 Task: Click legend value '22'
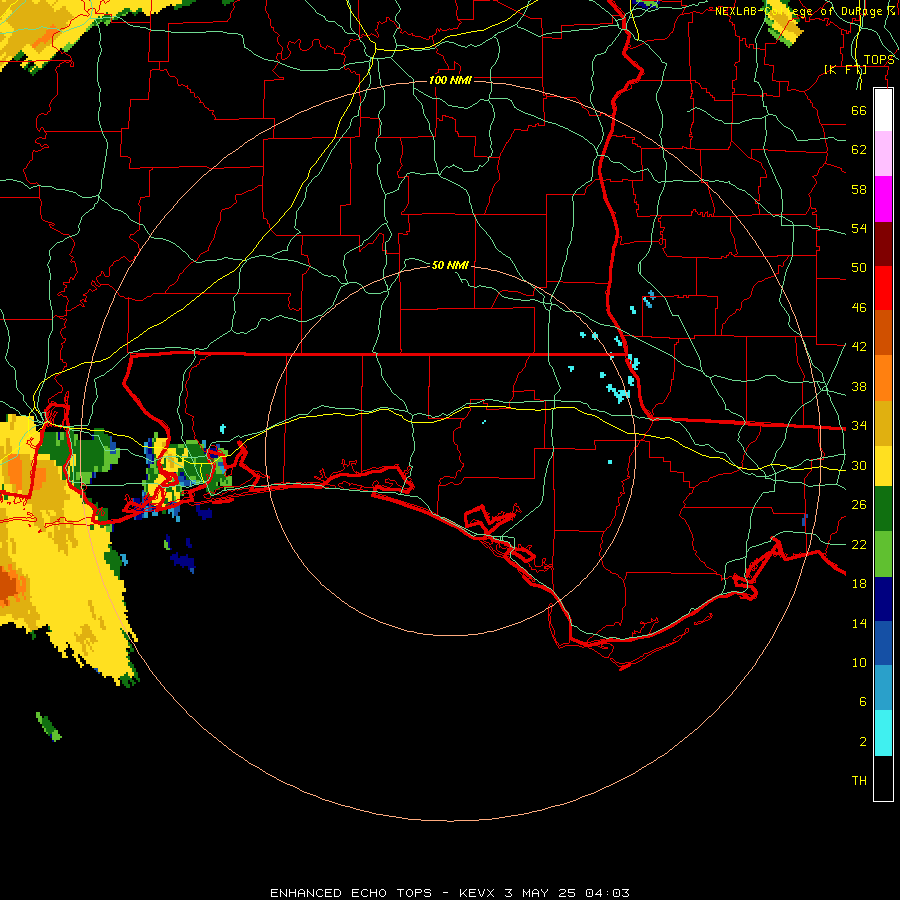click(859, 544)
